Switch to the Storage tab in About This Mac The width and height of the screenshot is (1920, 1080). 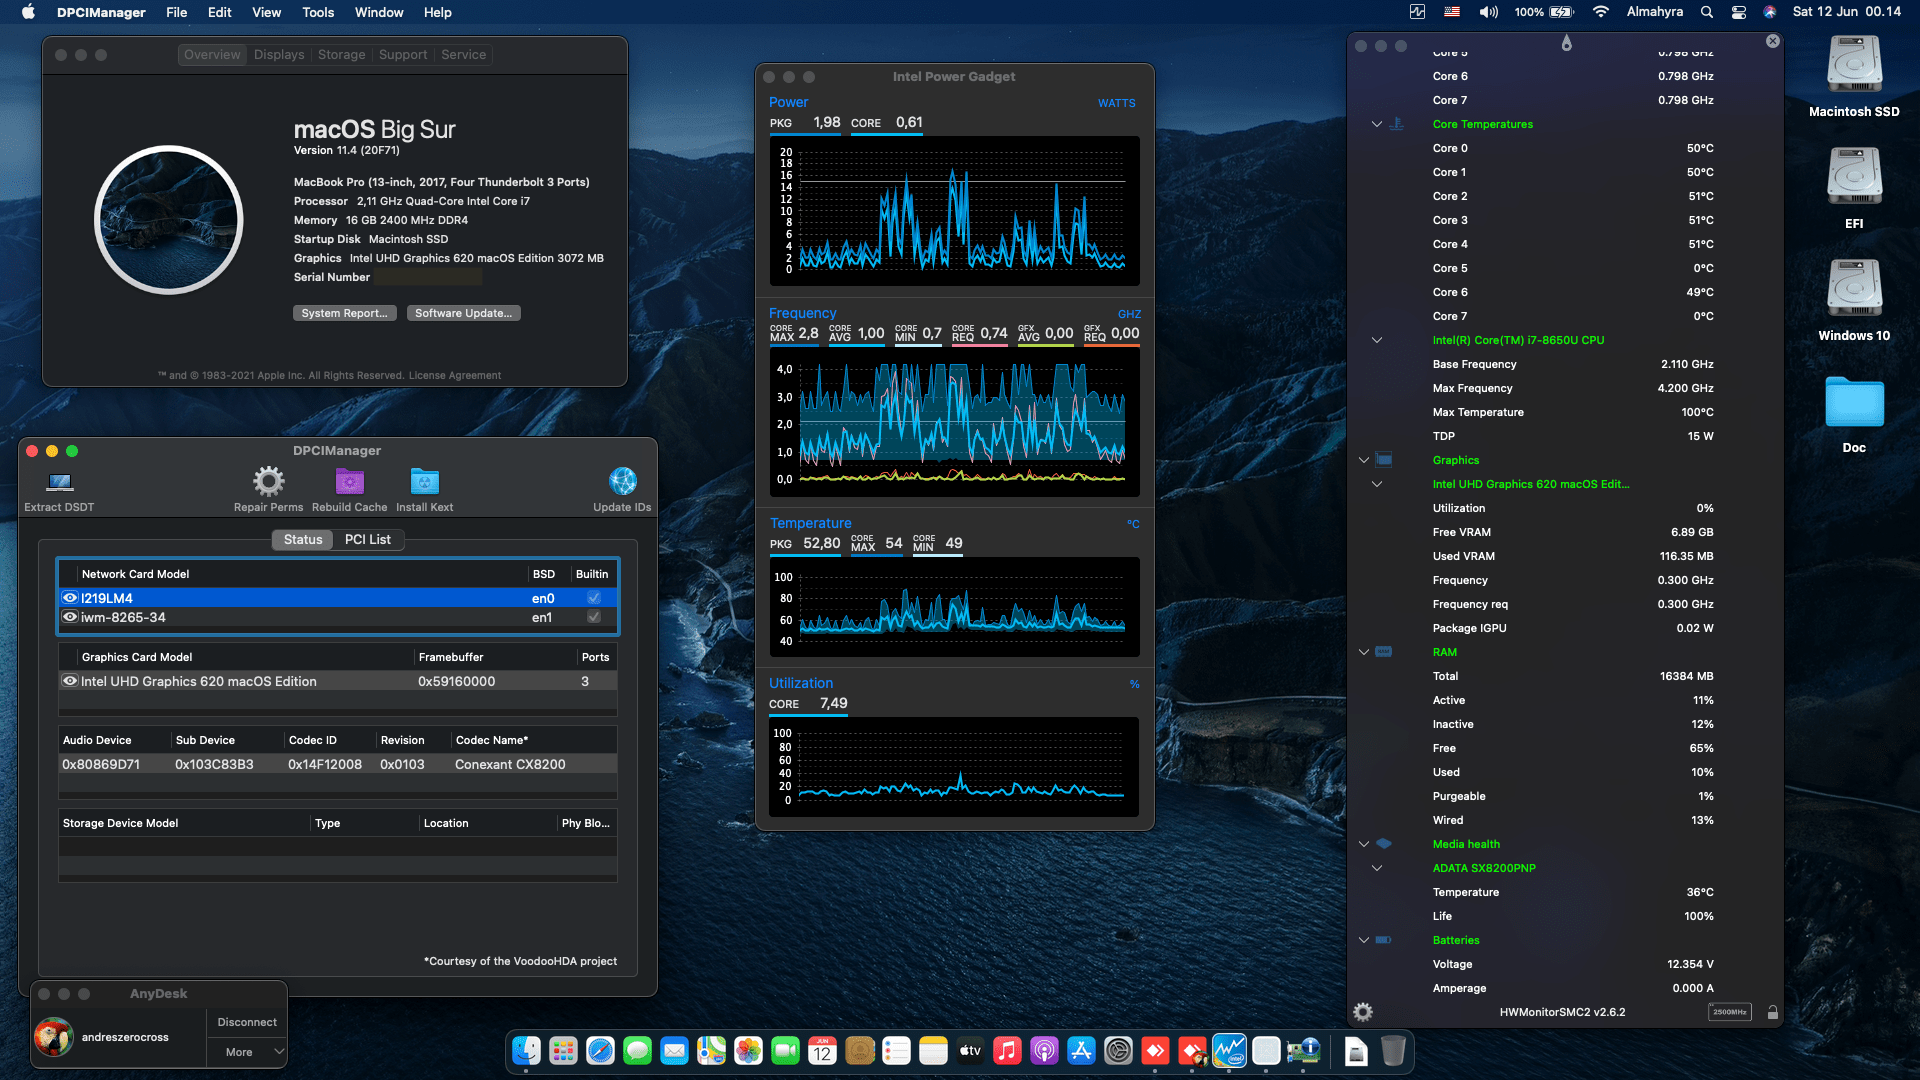click(x=342, y=55)
